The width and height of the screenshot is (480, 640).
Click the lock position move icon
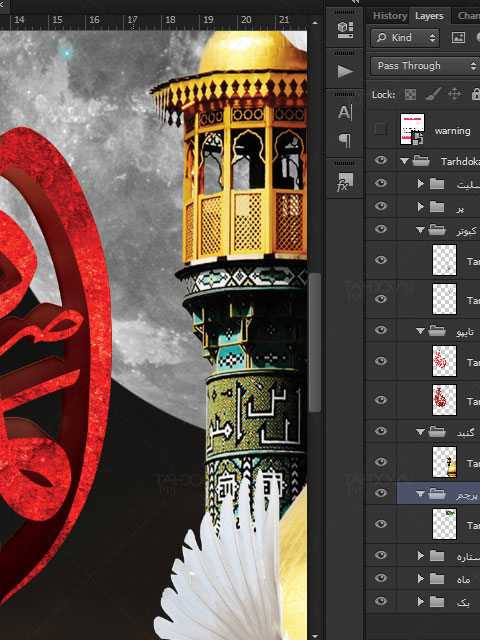pyautogui.click(x=454, y=94)
